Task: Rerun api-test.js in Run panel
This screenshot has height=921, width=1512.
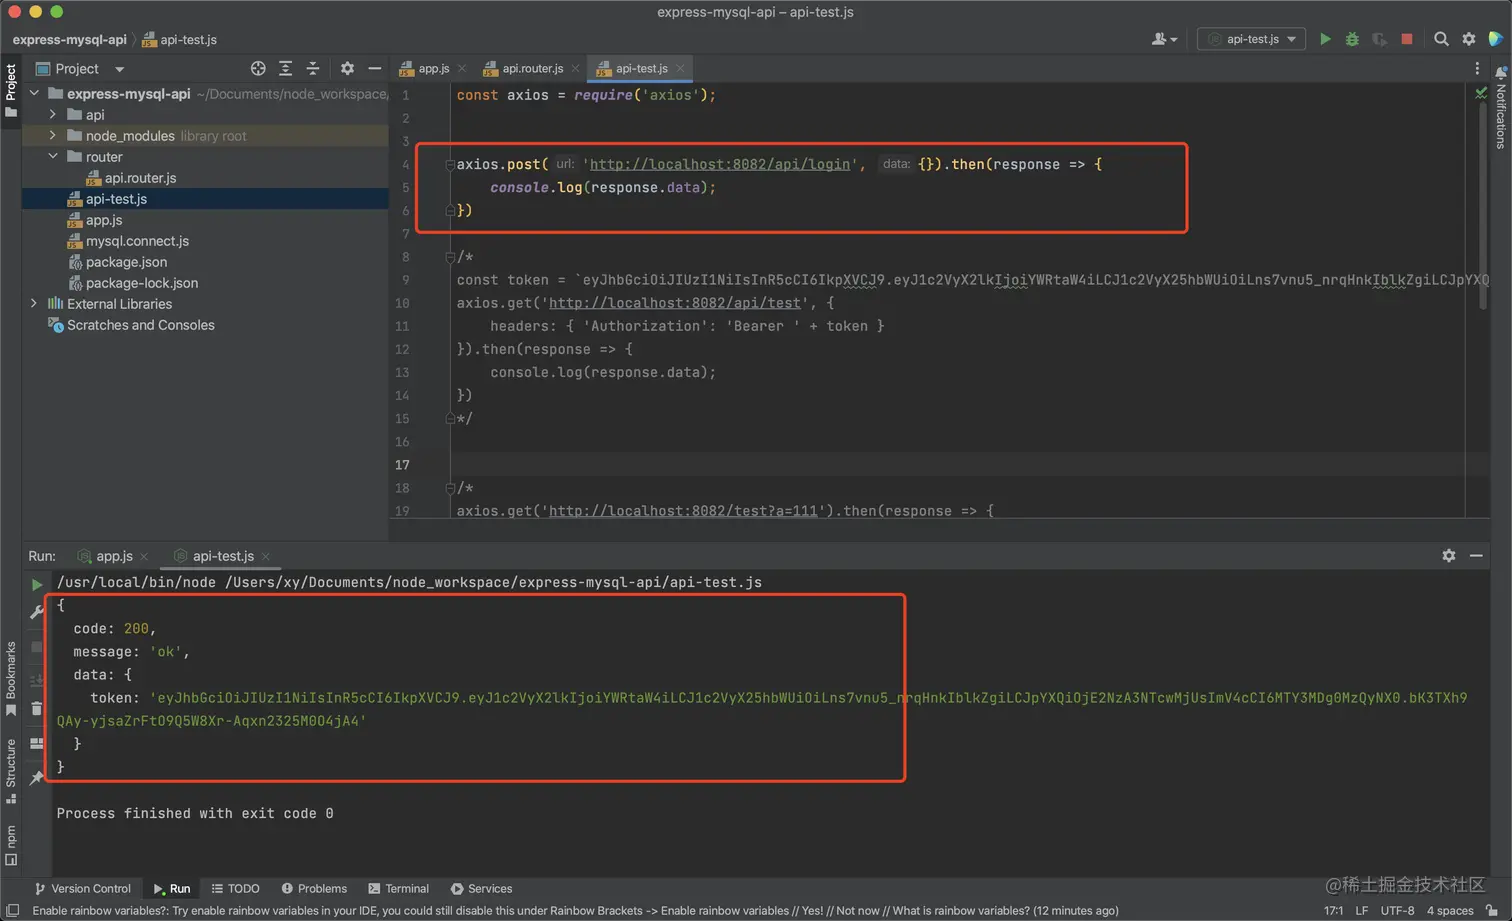Action: (x=37, y=584)
